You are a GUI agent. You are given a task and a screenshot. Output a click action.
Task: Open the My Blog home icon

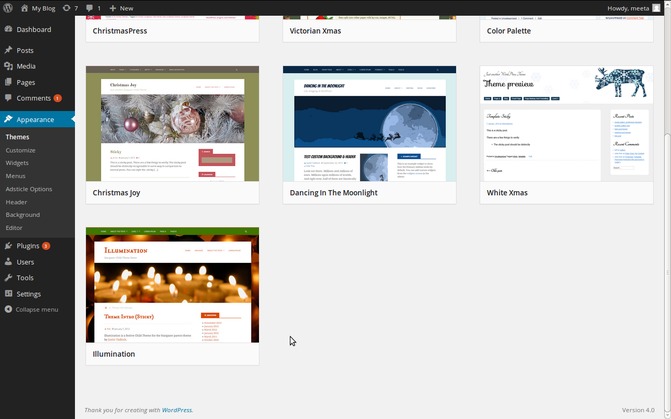(x=24, y=8)
